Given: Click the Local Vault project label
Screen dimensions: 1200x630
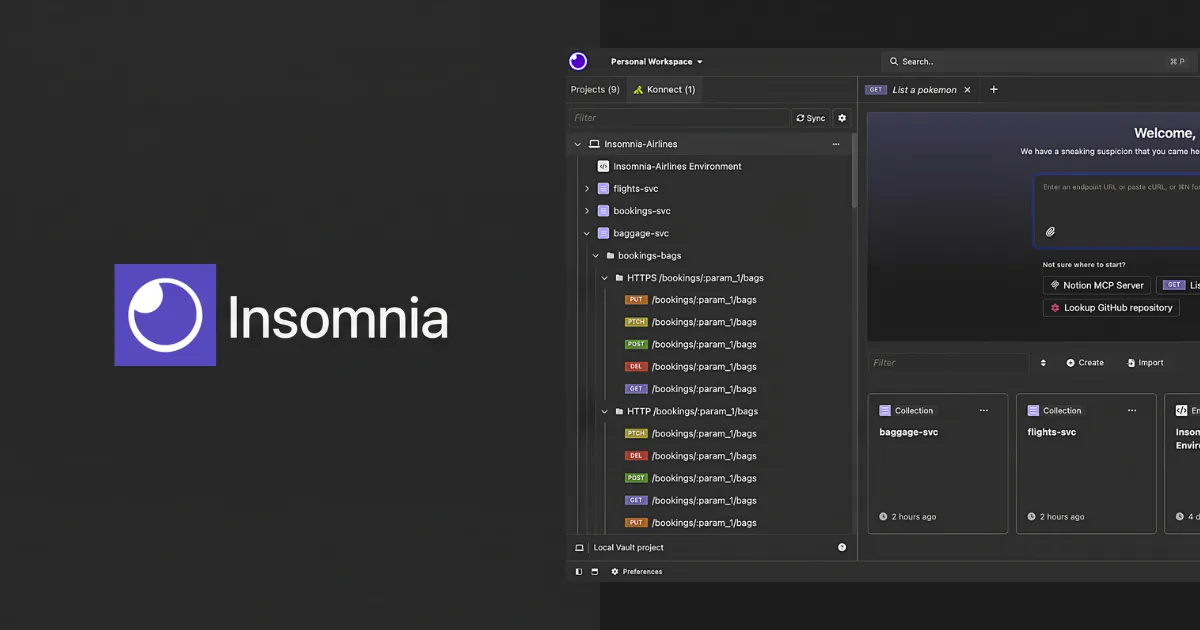Looking at the screenshot, I should pos(628,547).
